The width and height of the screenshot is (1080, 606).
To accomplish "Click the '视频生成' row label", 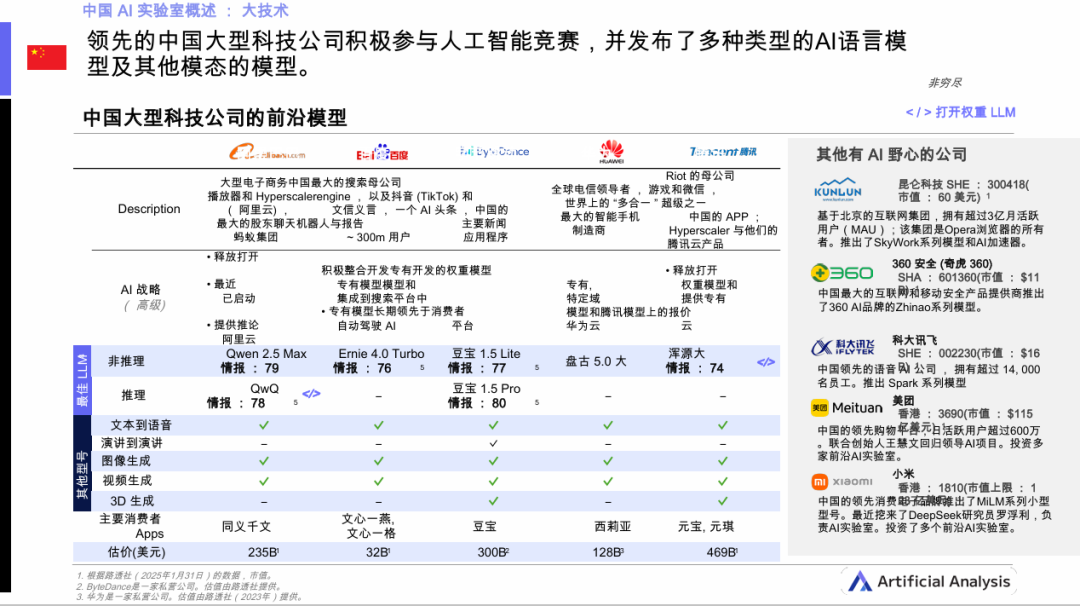I will click(127, 481).
